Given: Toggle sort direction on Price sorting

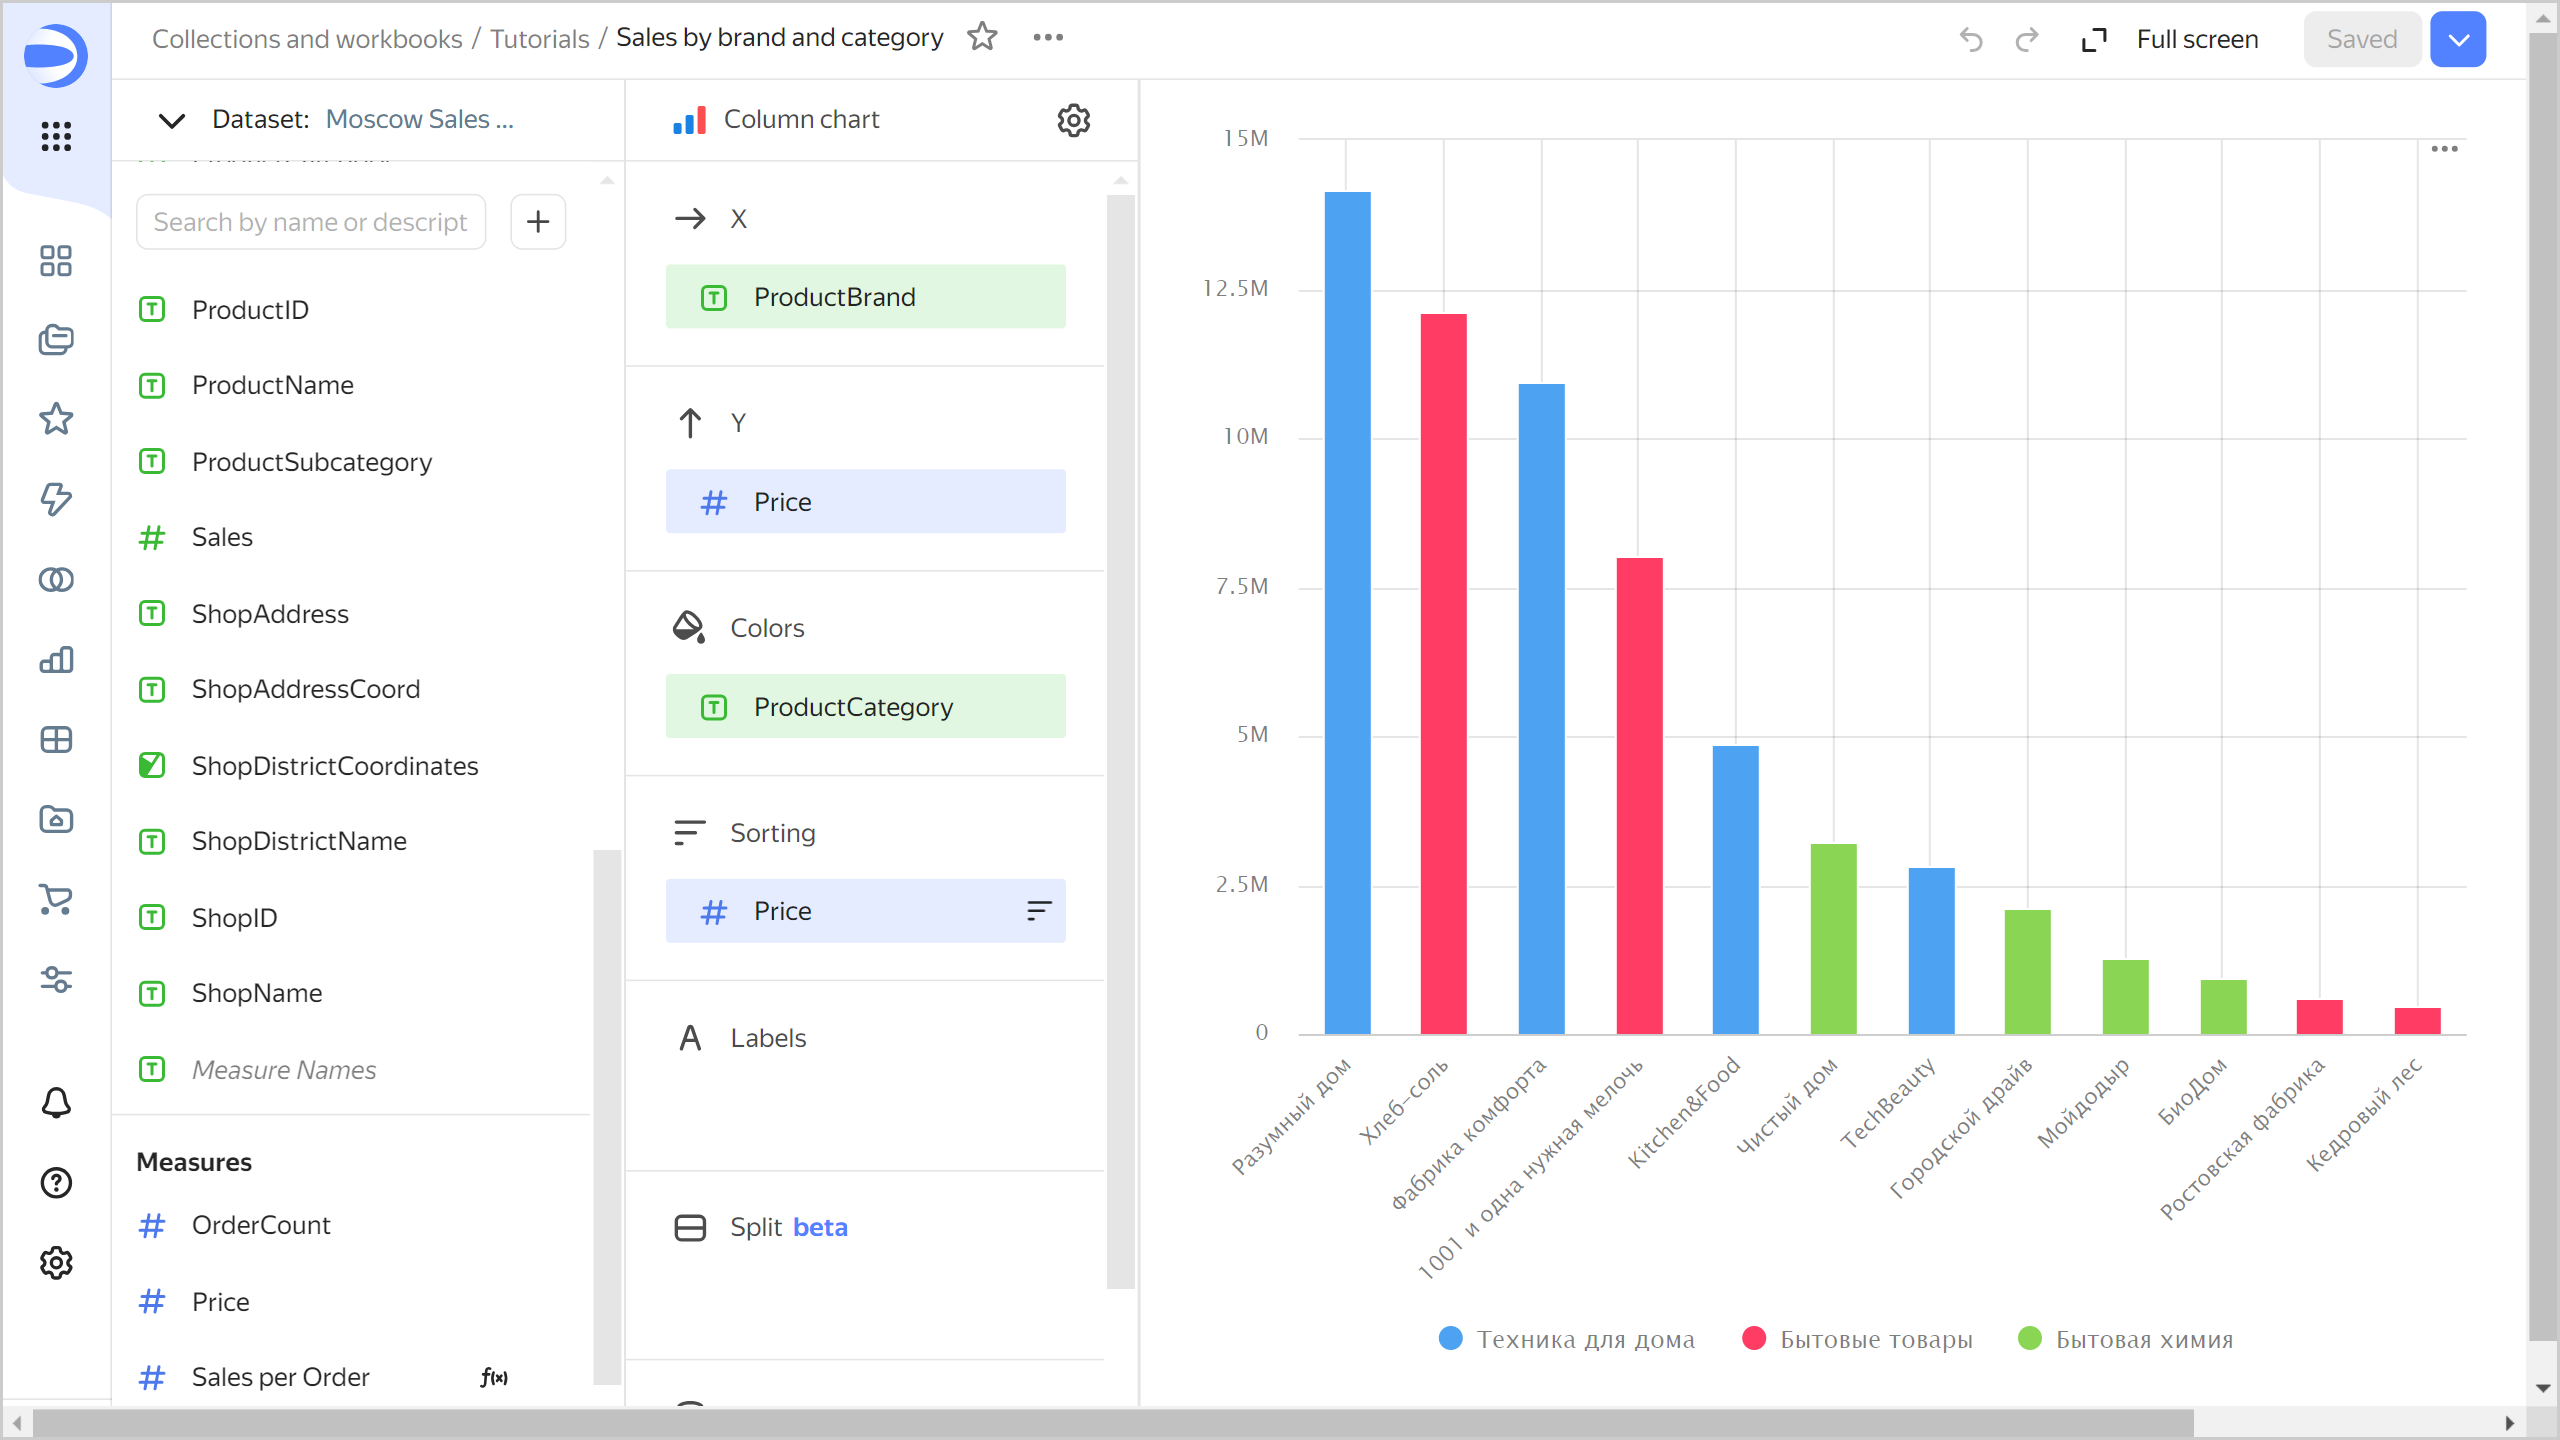Looking at the screenshot, I should (x=1039, y=910).
